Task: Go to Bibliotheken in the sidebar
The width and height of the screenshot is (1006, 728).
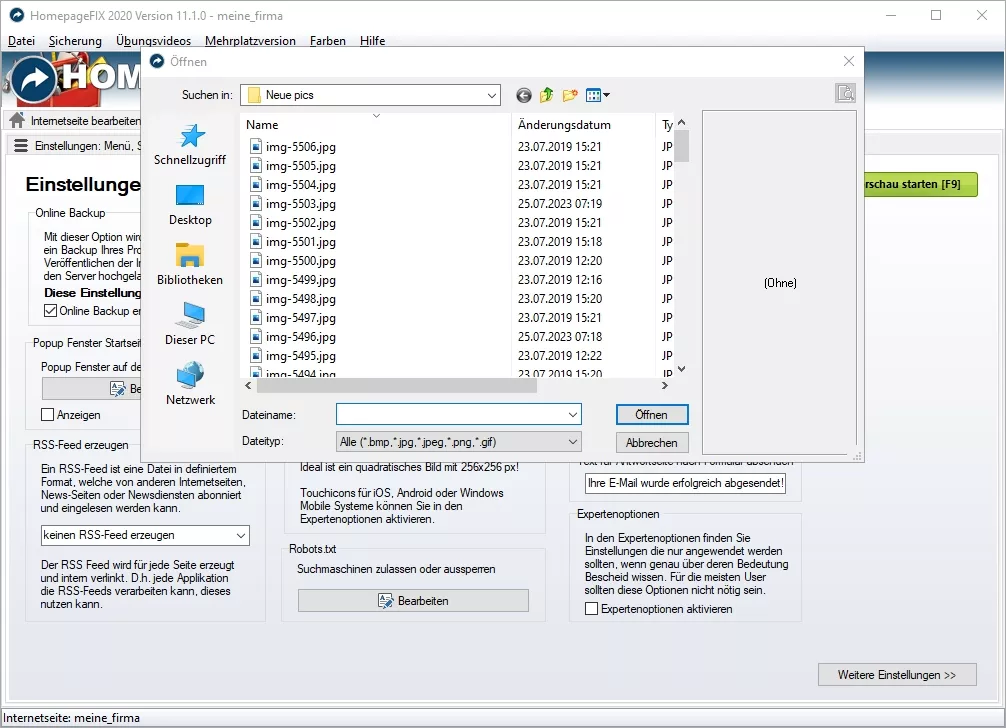Action: [190, 264]
